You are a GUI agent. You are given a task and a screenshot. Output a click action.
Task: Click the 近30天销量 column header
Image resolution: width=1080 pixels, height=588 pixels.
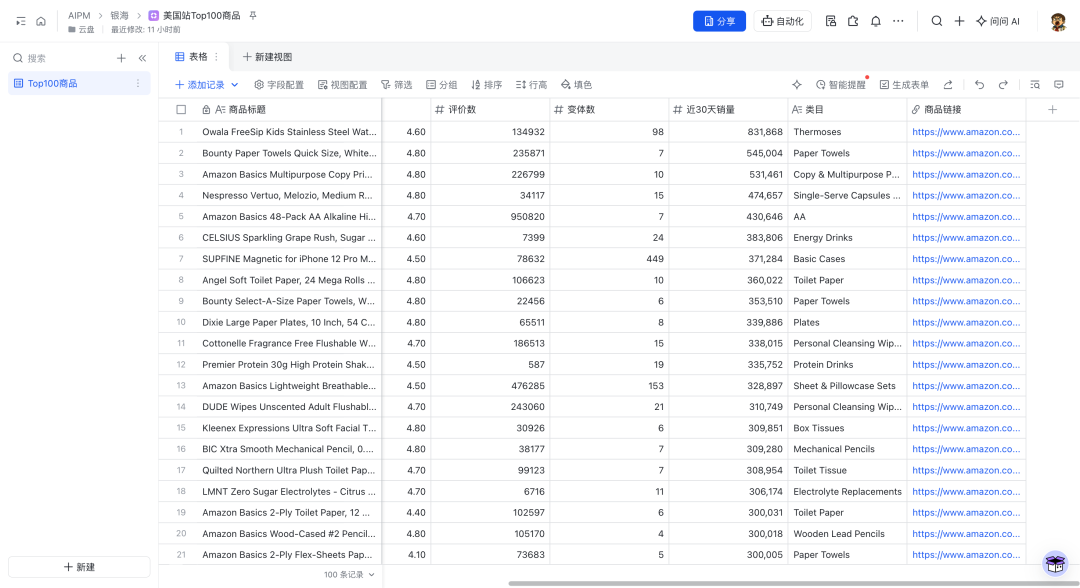[728, 109]
